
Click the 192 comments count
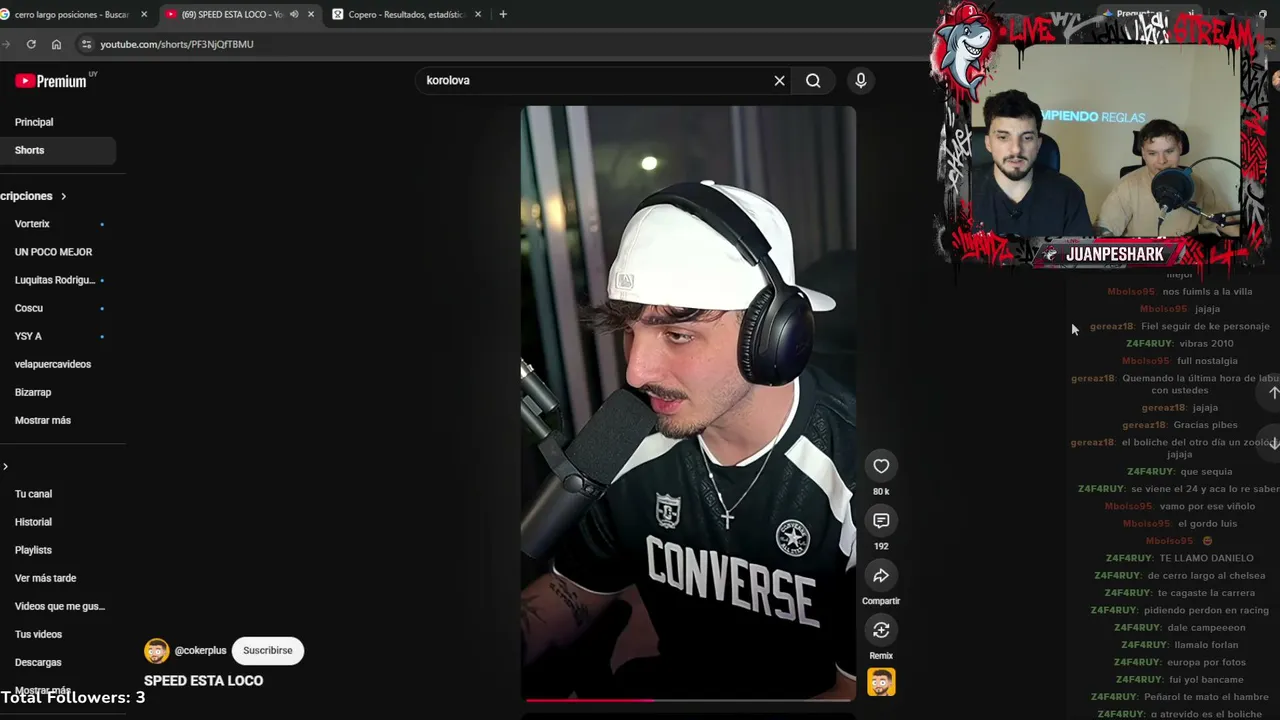click(x=881, y=547)
